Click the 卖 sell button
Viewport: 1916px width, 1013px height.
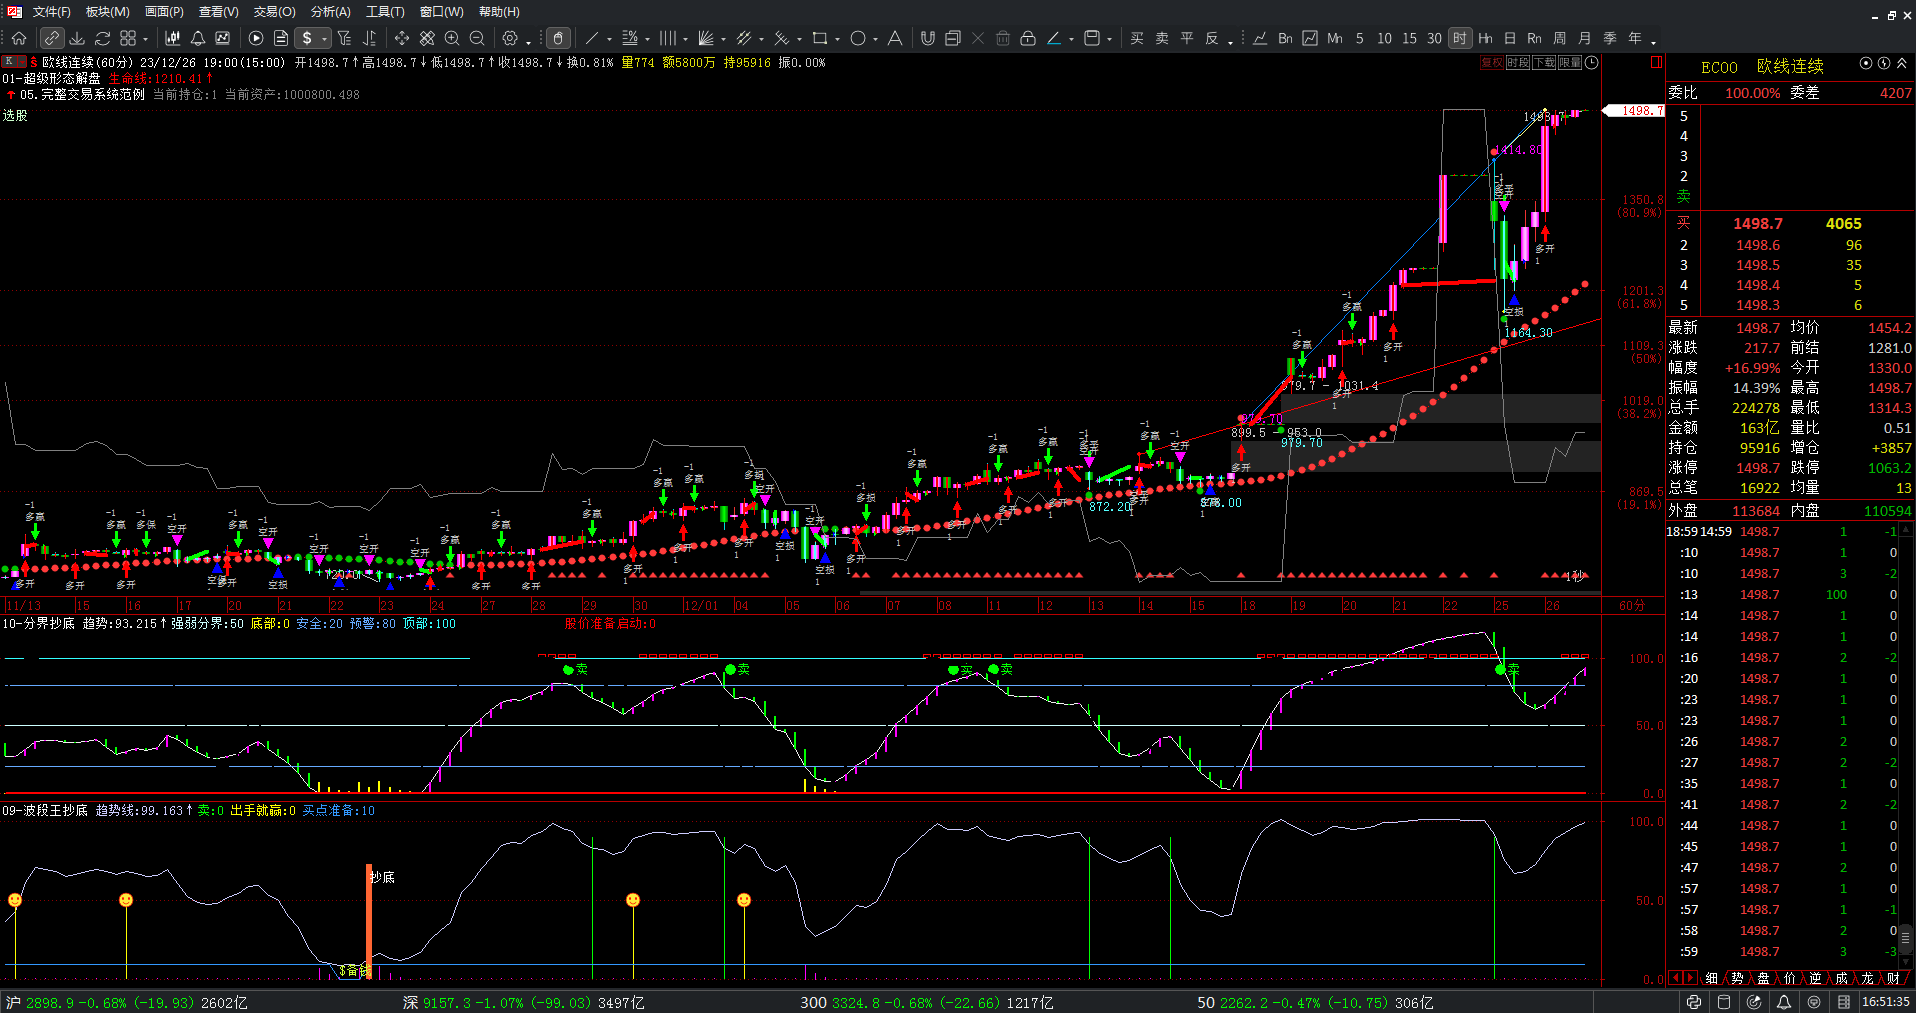coord(1162,38)
